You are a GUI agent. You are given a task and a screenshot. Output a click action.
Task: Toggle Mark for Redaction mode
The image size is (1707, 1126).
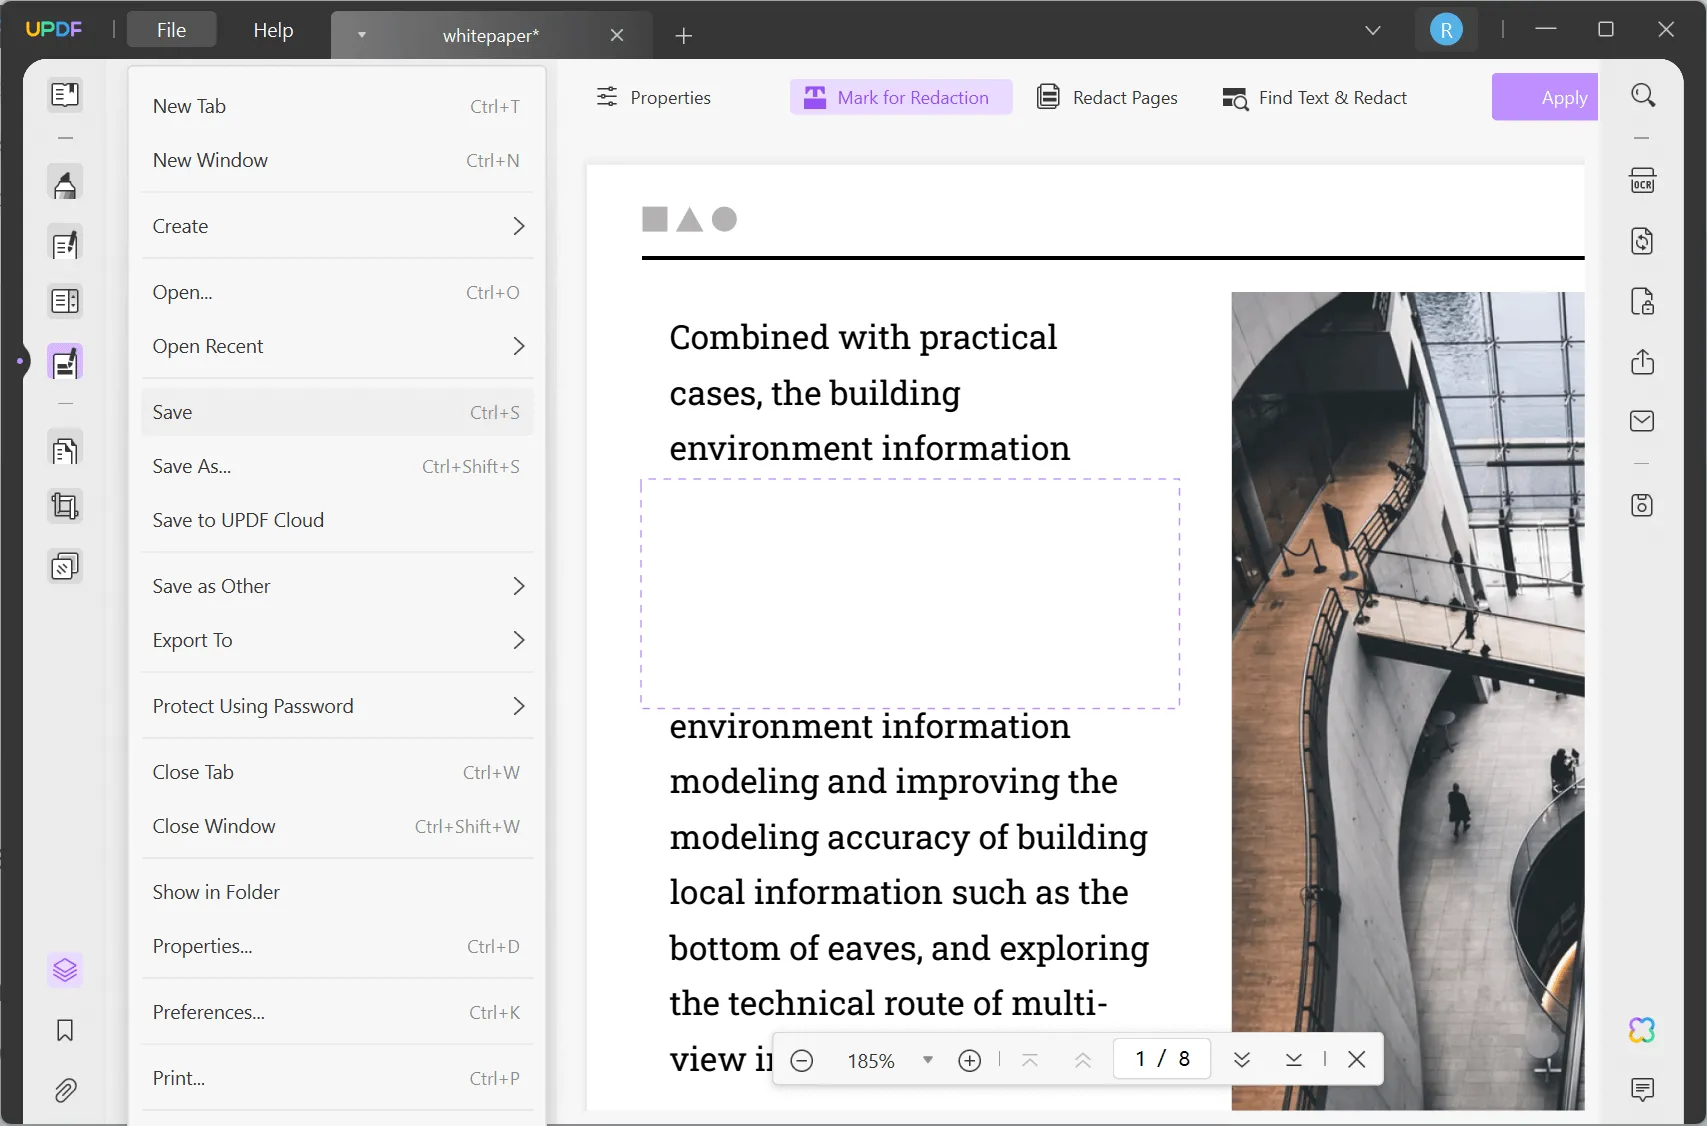(900, 98)
